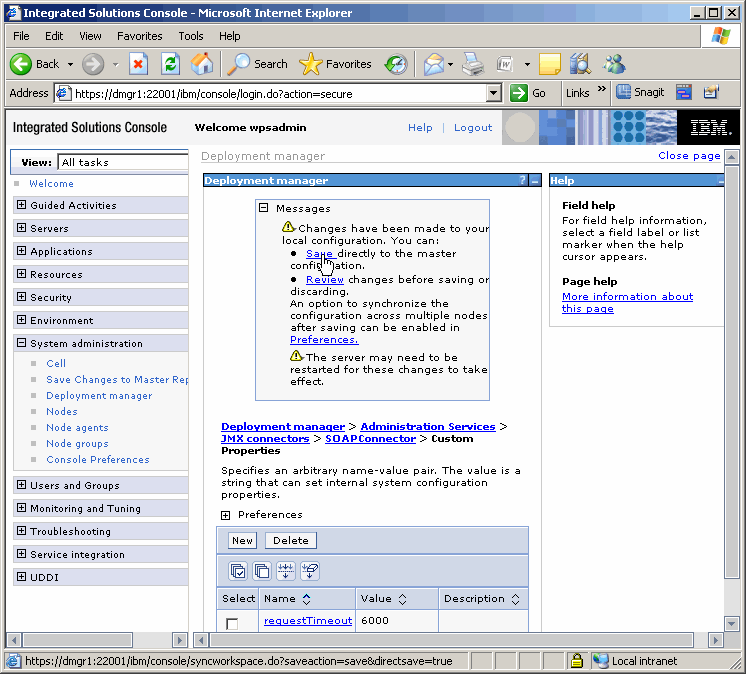Open the Tools menu
Image resolution: width=746 pixels, height=674 pixels.
pyautogui.click(x=190, y=36)
